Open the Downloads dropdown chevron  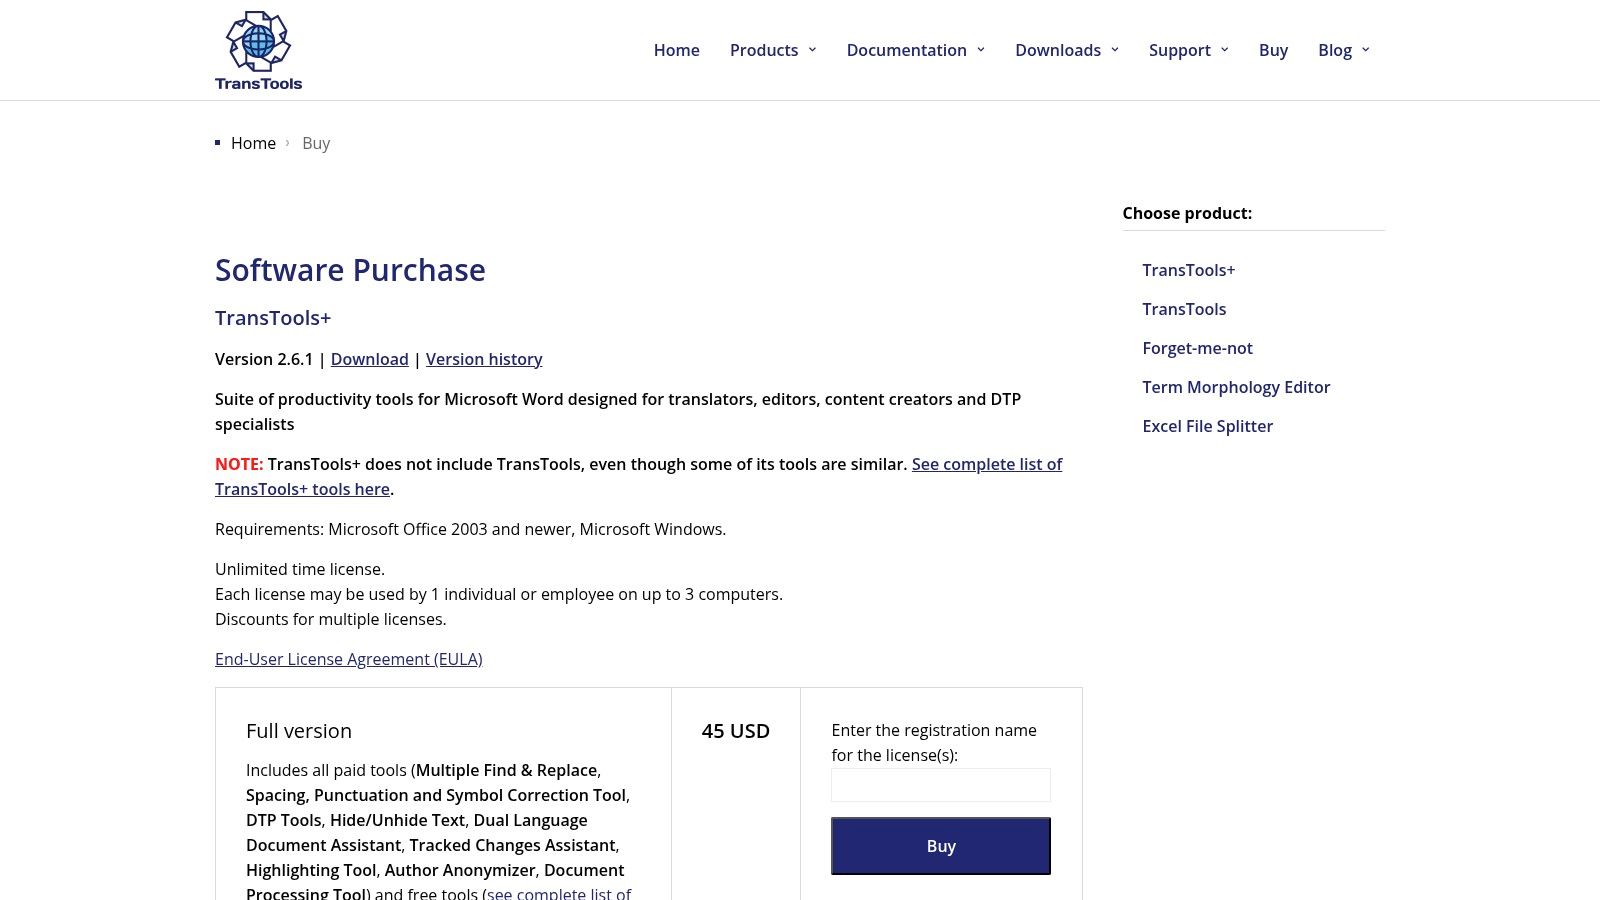[1114, 50]
